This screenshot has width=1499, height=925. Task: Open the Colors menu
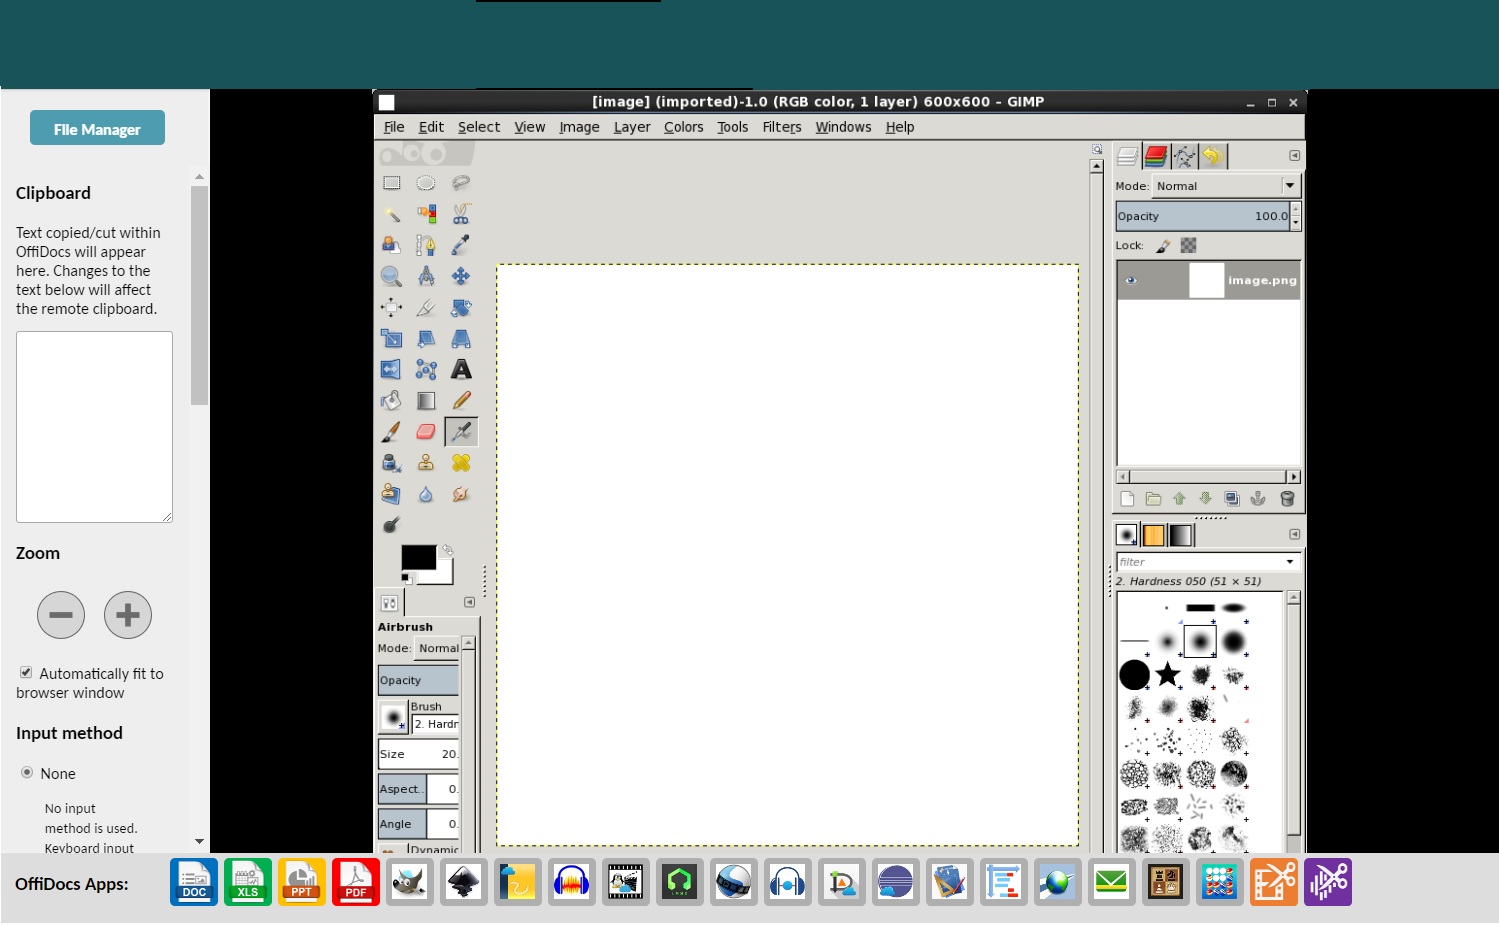[683, 127]
